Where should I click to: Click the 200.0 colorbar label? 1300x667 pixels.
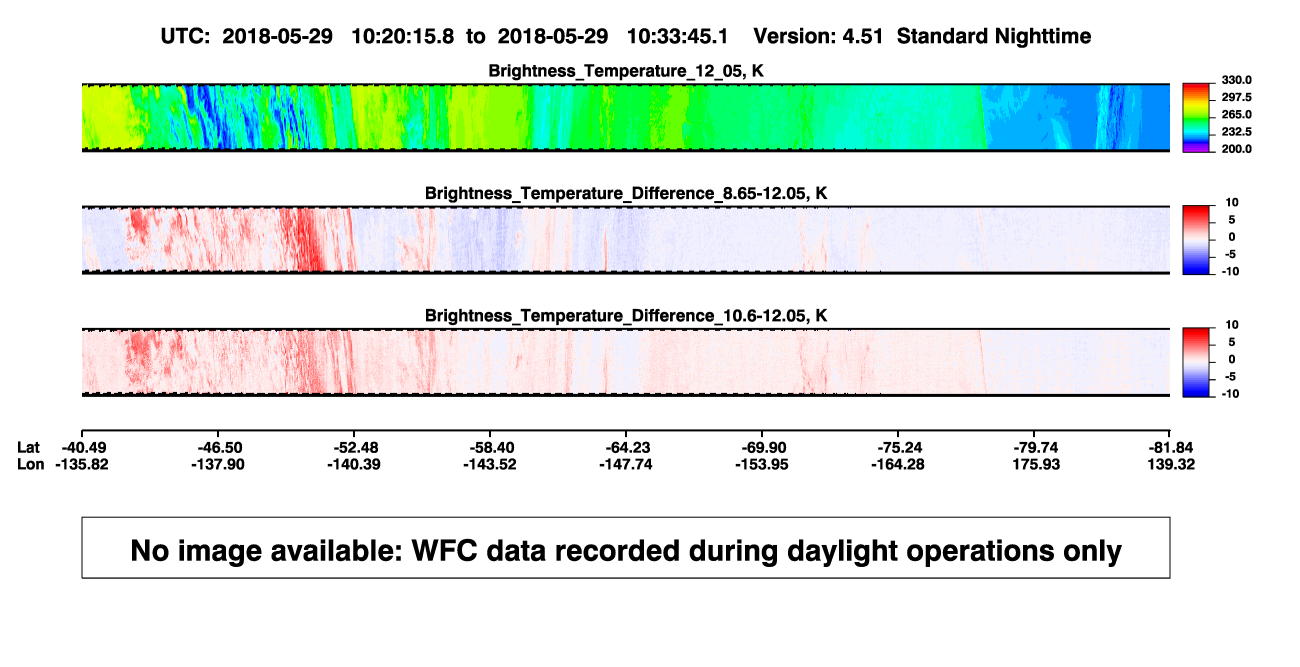1235,148
